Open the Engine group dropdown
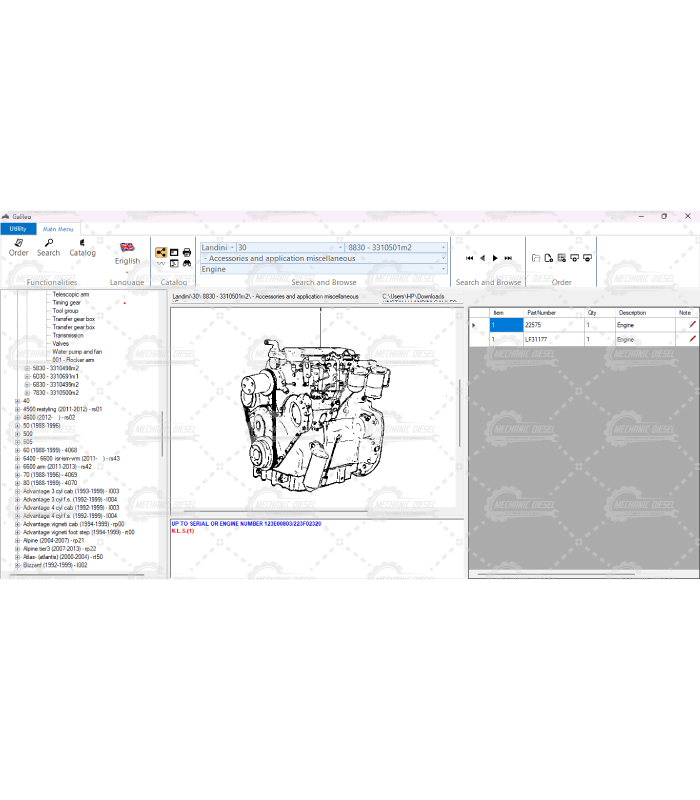Image resolution: width=700 pixels, height=800 pixels. 443,269
